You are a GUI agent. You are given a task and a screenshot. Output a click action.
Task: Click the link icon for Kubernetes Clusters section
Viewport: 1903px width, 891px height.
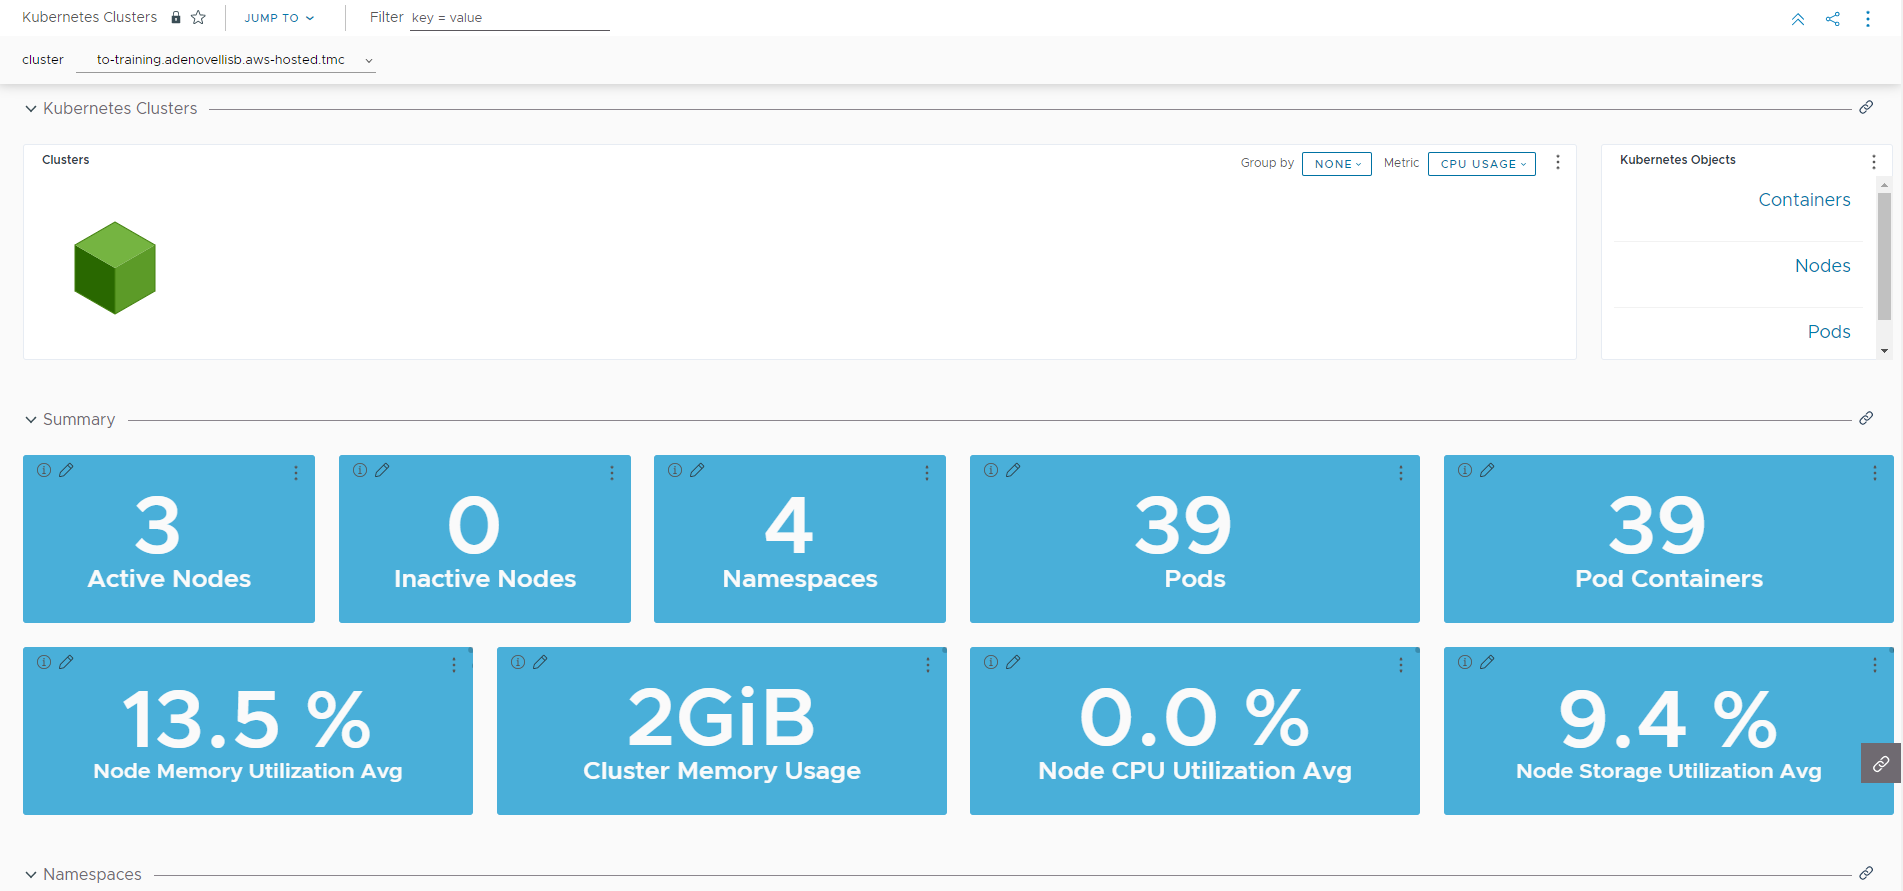[x=1865, y=108]
